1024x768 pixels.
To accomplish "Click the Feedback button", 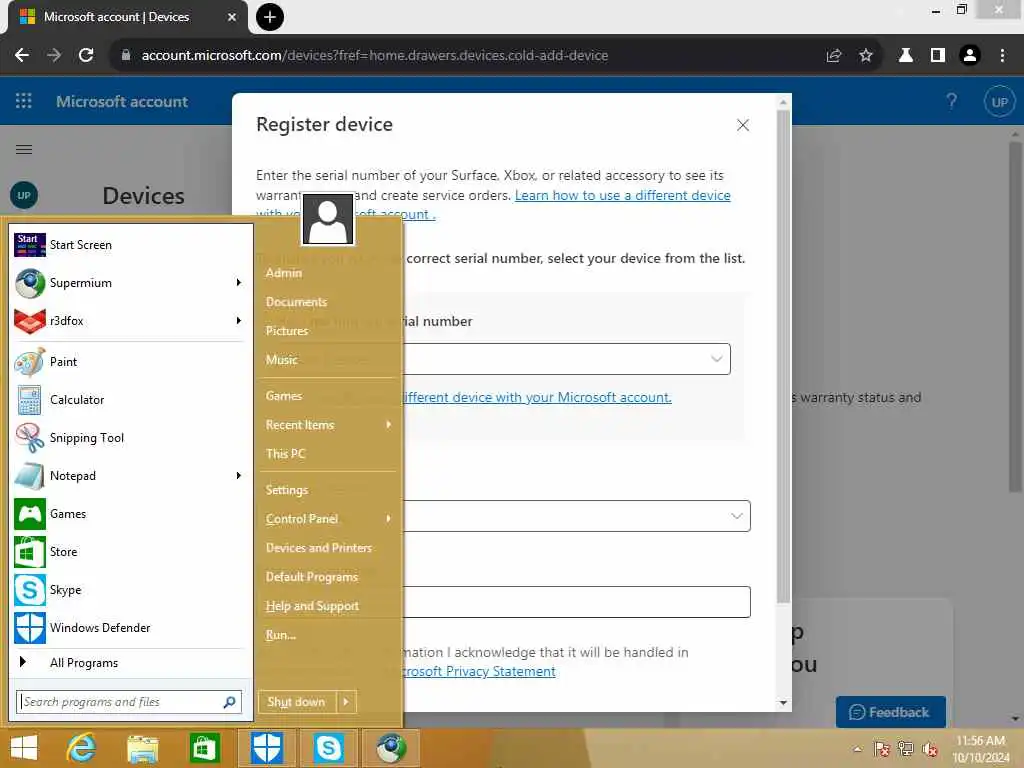I will [x=890, y=712].
